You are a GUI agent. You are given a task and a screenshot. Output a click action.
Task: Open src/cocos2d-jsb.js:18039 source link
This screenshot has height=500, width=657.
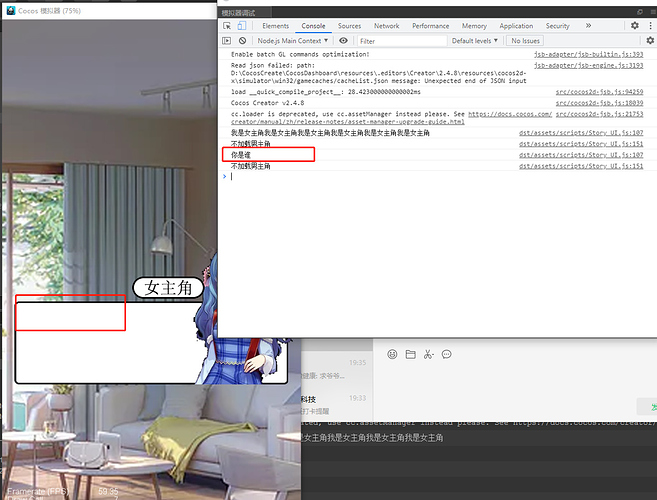click(599, 103)
